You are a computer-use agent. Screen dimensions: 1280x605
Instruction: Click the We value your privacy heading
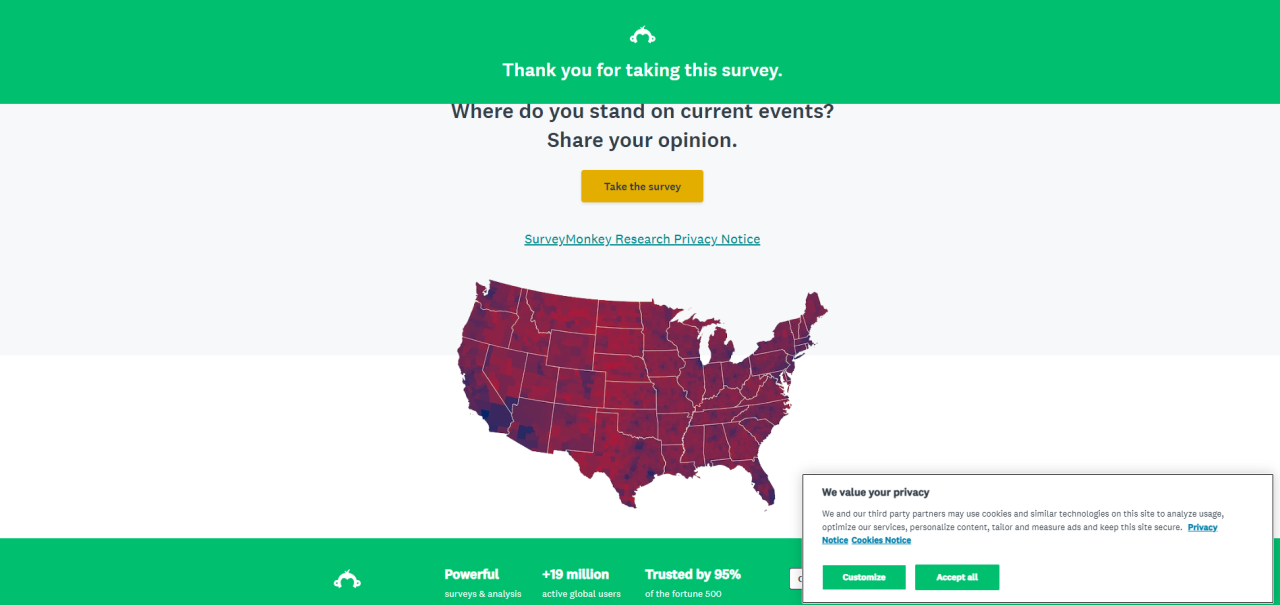click(x=875, y=492)
